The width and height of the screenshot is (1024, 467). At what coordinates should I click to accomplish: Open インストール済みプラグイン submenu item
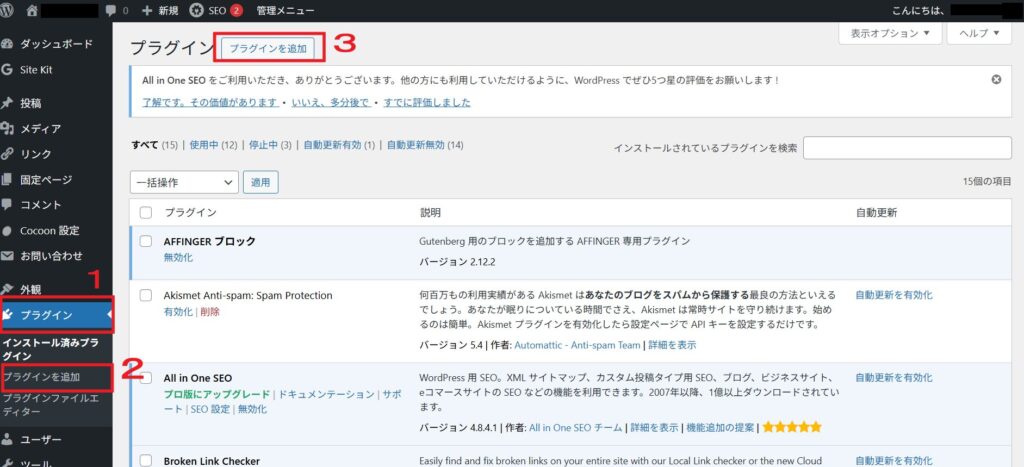click(x=50, y=349)
